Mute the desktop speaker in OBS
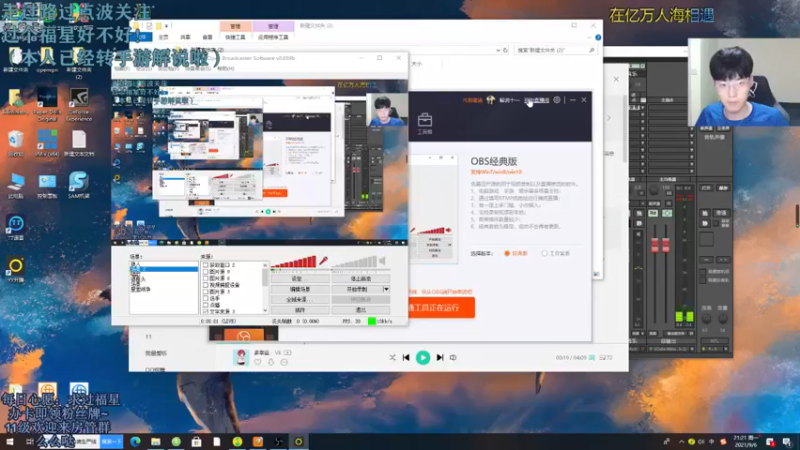This screenshot has height=450, width=800. click(x=382, y=261)
